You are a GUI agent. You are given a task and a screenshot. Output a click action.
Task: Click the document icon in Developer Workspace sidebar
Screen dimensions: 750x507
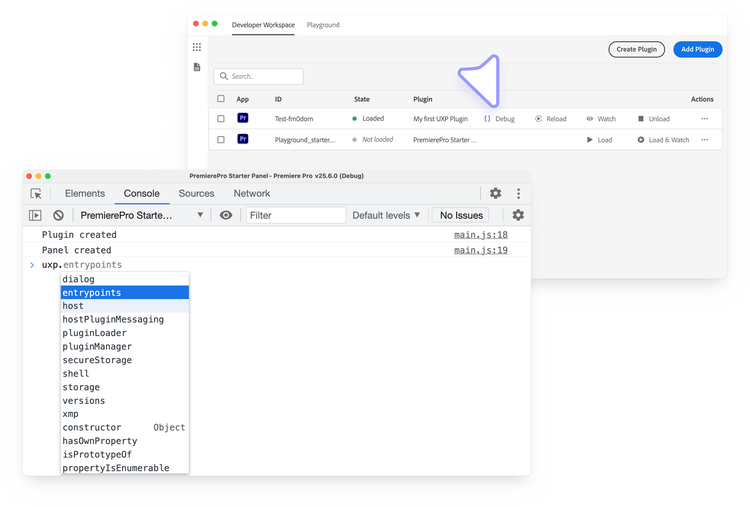coord(197,67)
